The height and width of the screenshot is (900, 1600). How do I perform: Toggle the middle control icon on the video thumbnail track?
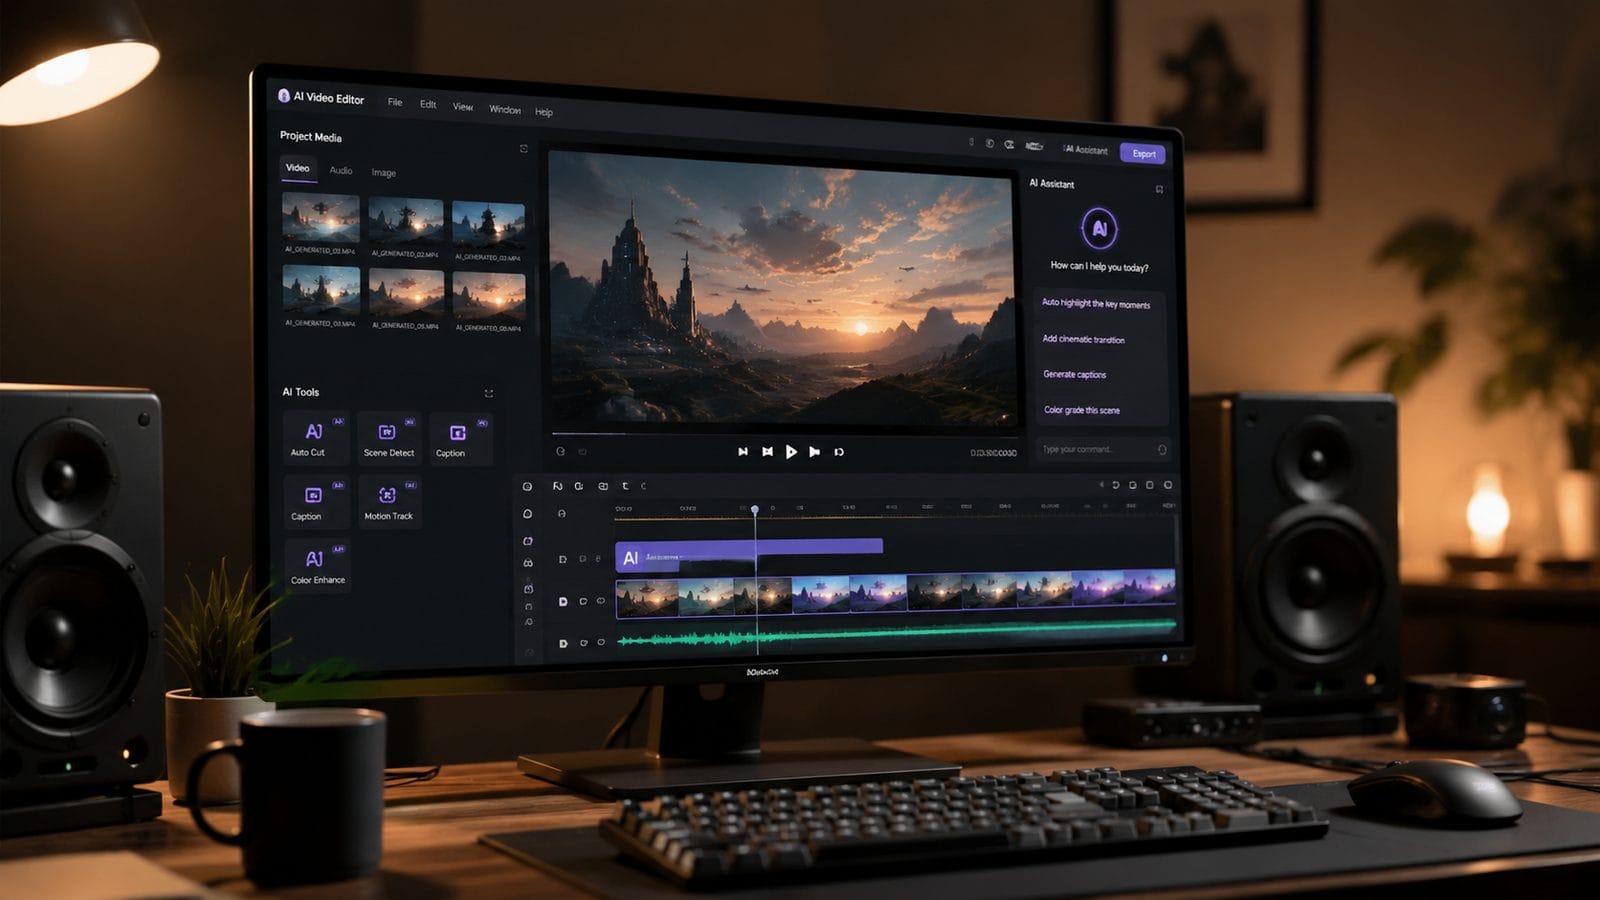[x=583, y=602]
